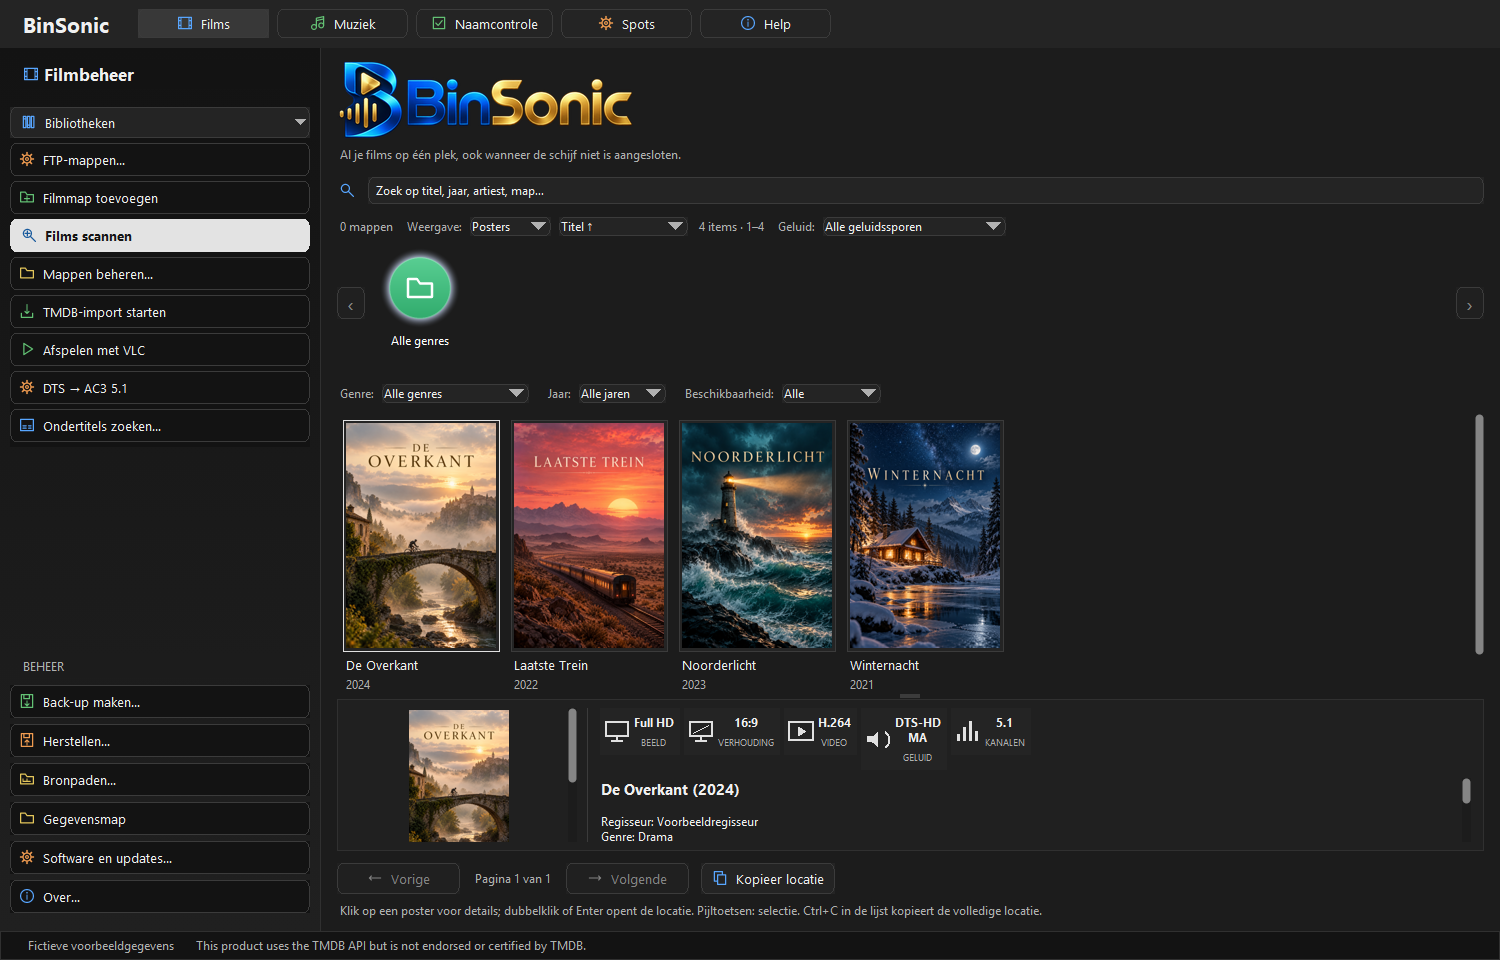
Task: Open the Naamcontrole tab
Action: 484,24
